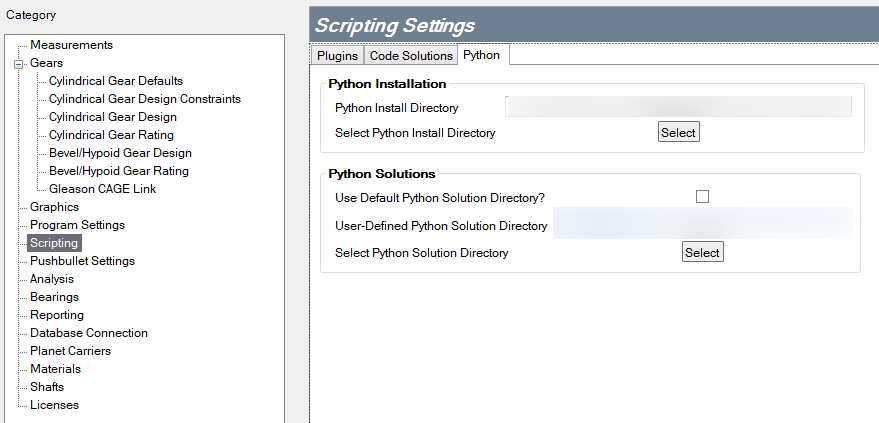879x423 pixels.
Task: Select Cylindrical Gear Defaults in tree
Action: click(x=115, y=81)
